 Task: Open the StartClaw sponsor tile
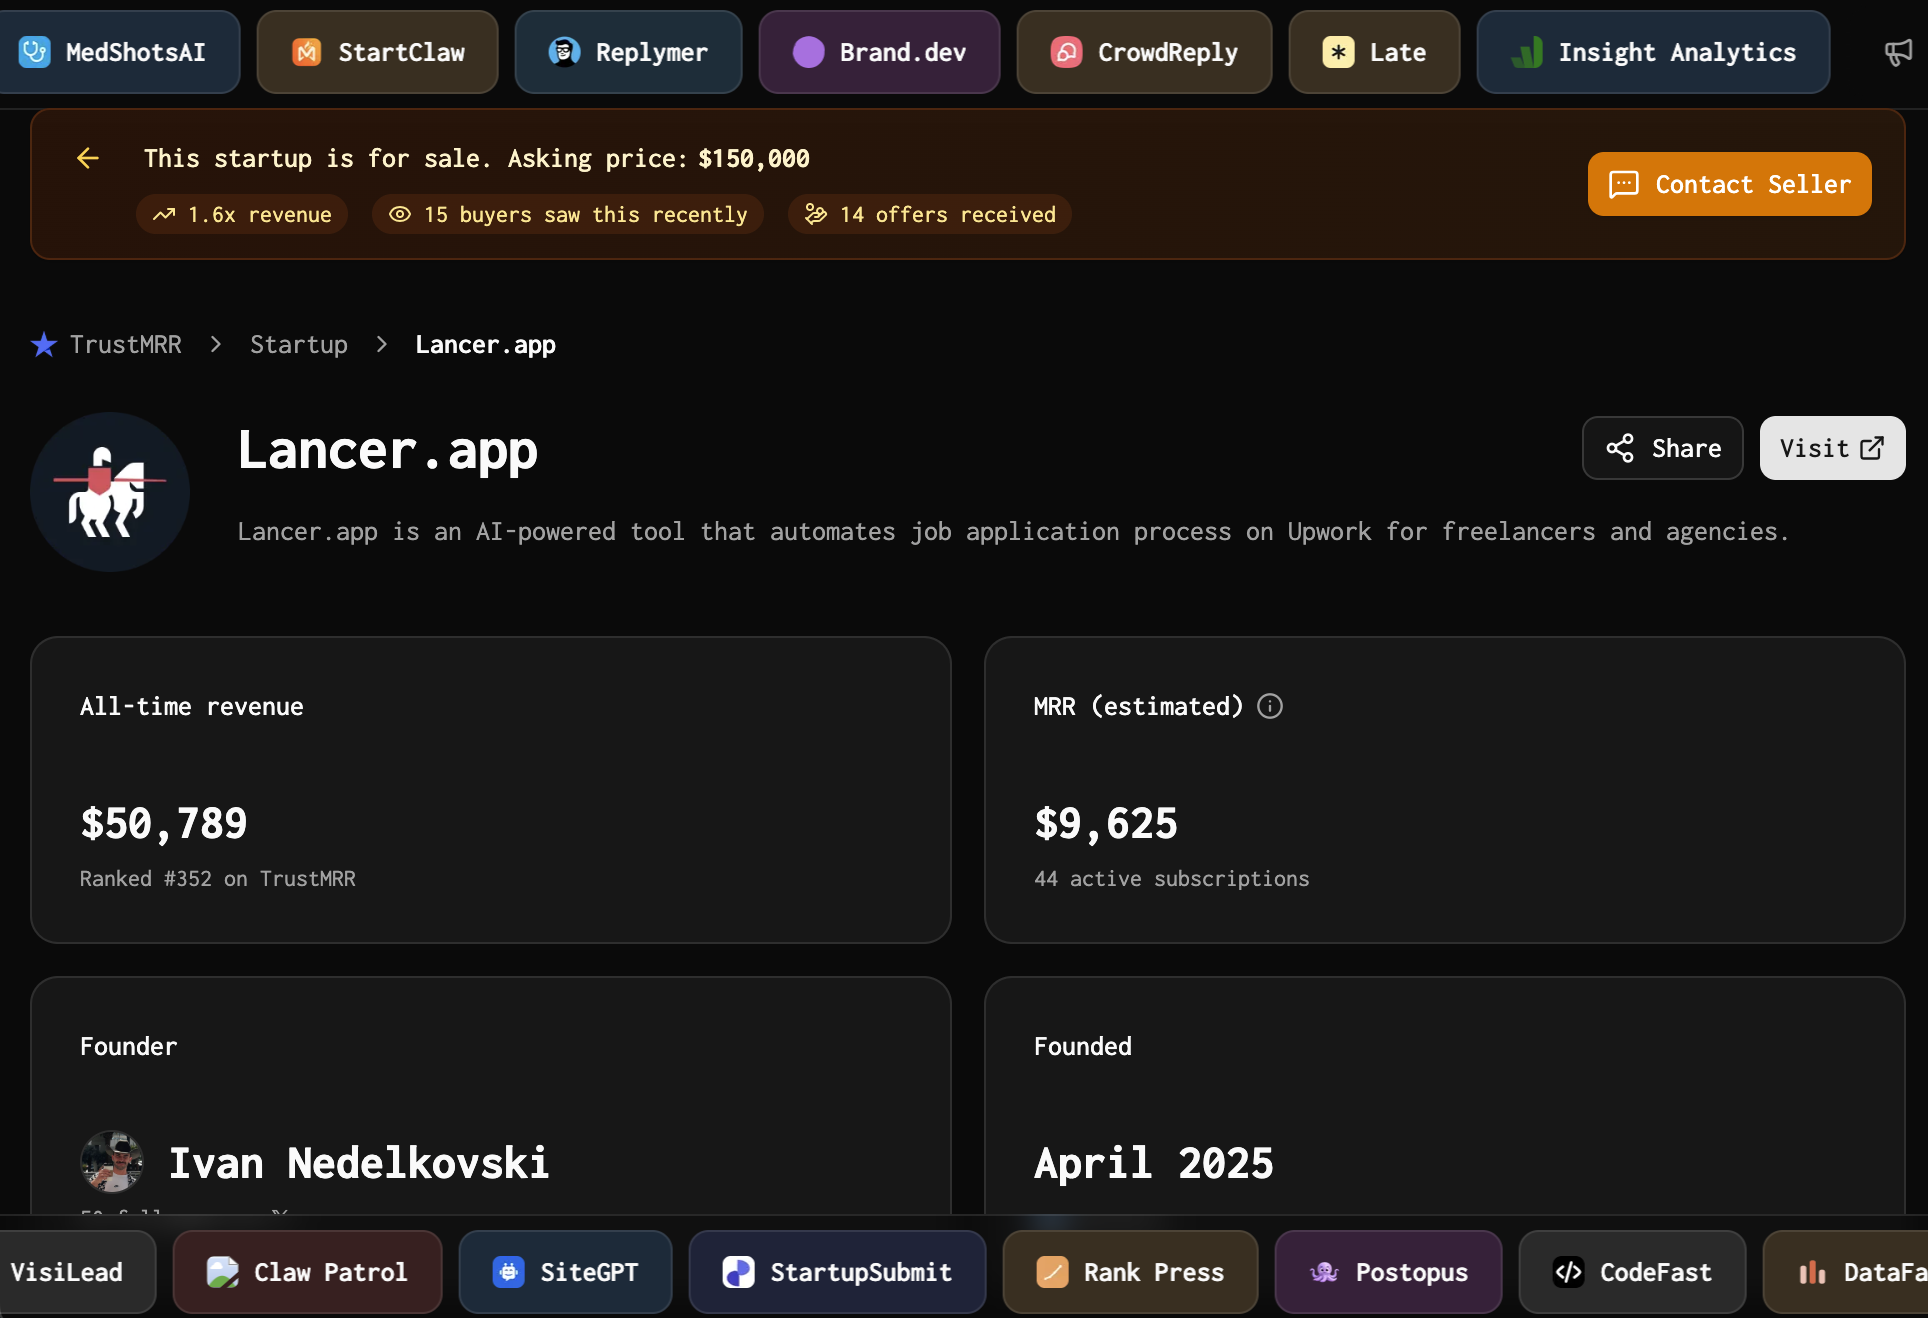[378, 52]
